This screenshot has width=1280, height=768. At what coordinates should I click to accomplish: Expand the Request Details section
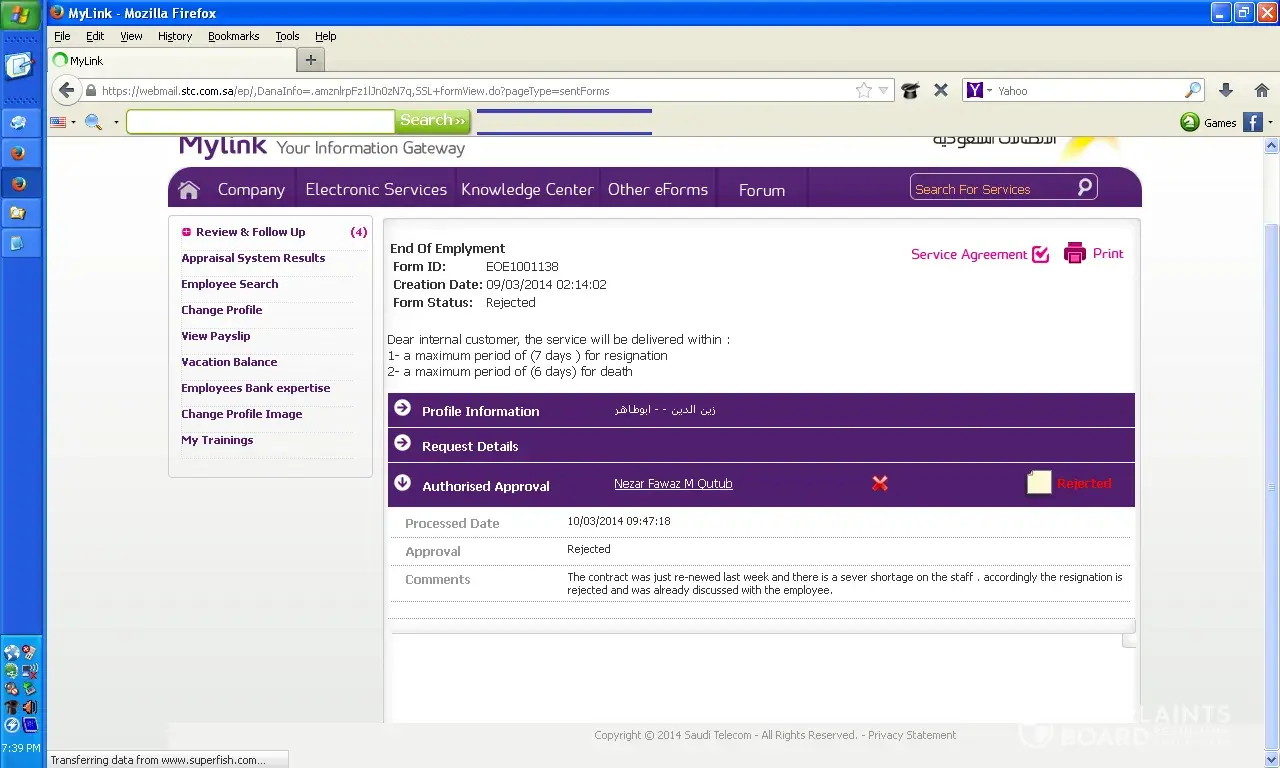coord(403,443)
